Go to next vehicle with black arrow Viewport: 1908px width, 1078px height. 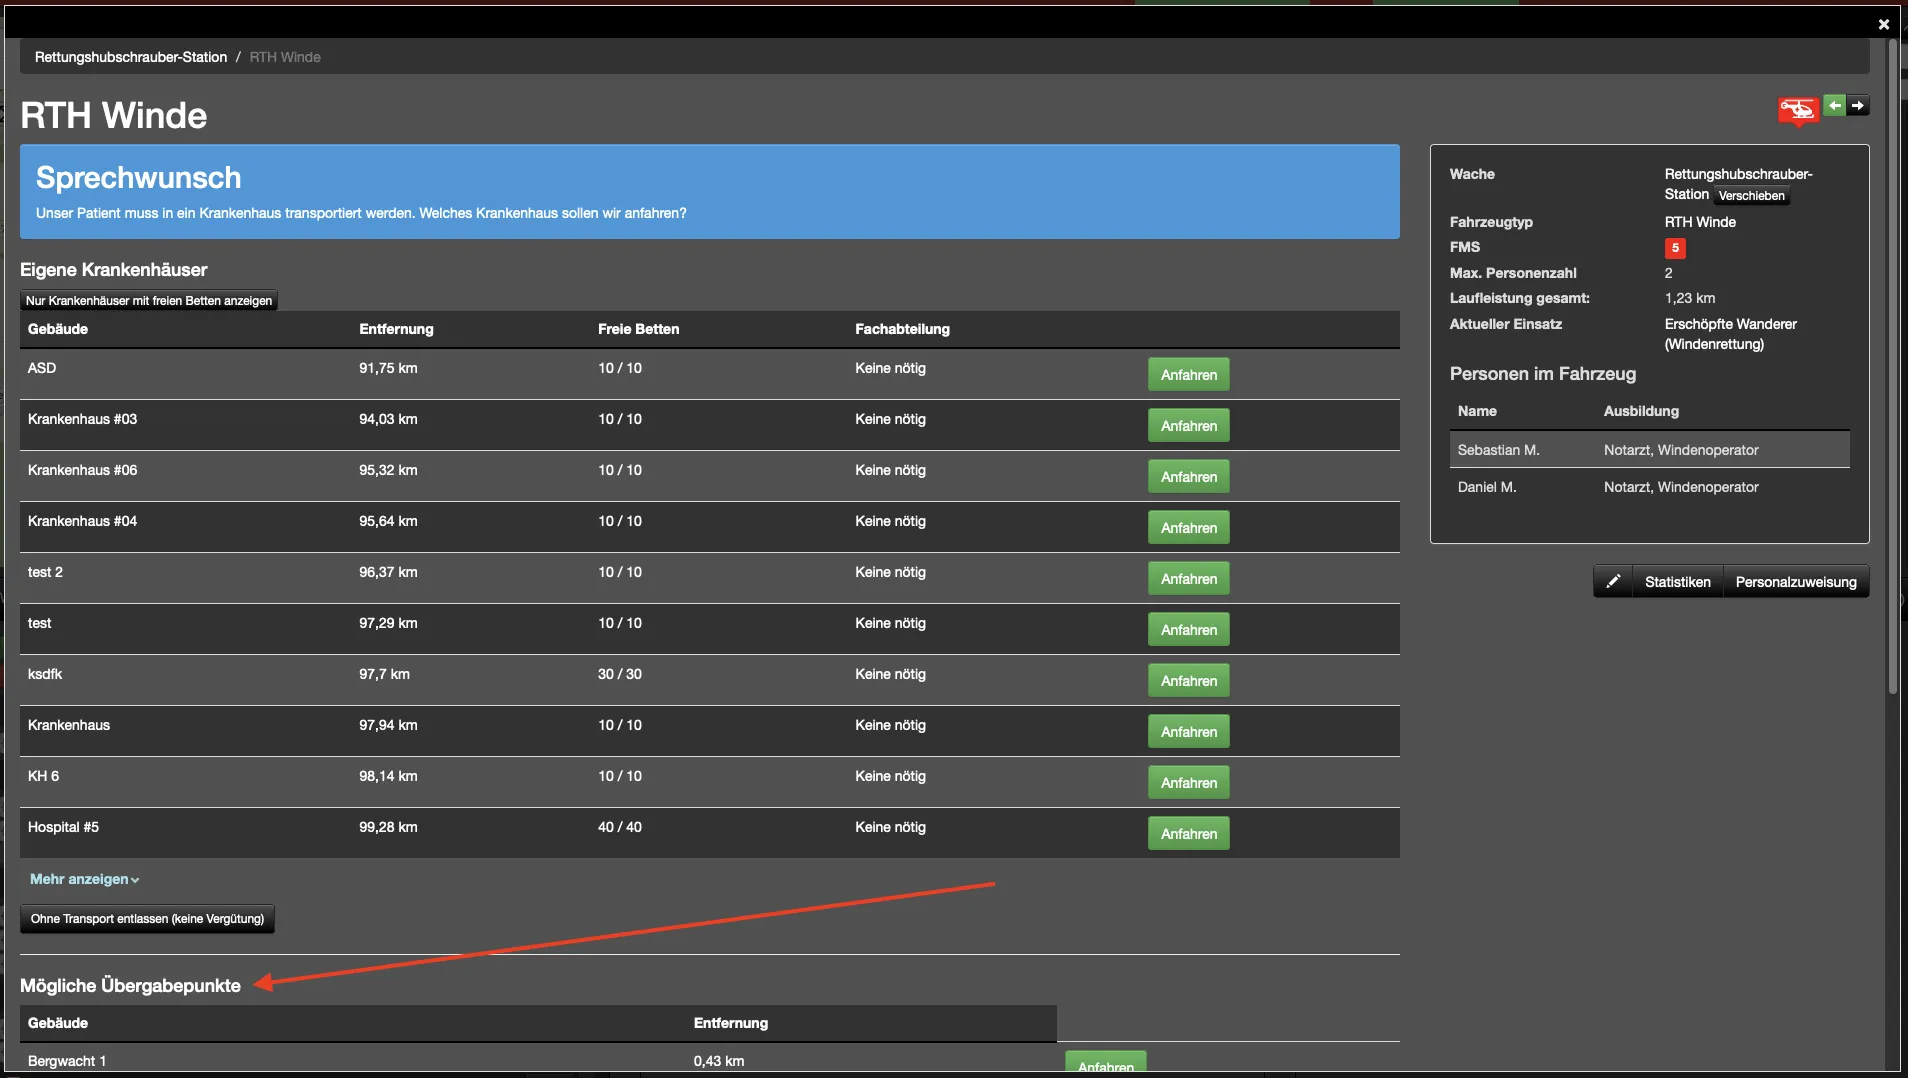click(x=1858, y=106)
